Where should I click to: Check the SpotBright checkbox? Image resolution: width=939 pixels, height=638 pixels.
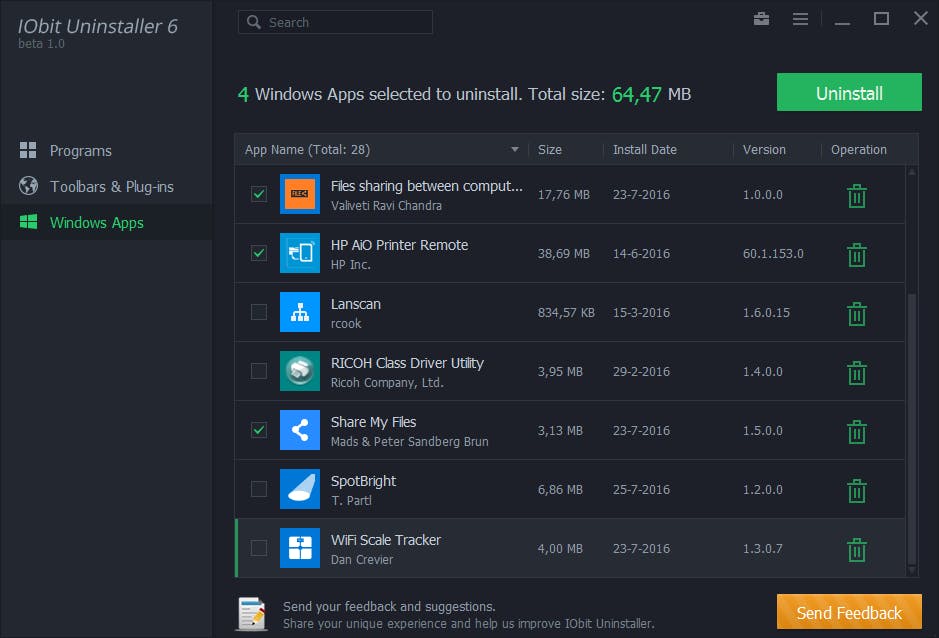click(259, 489)
